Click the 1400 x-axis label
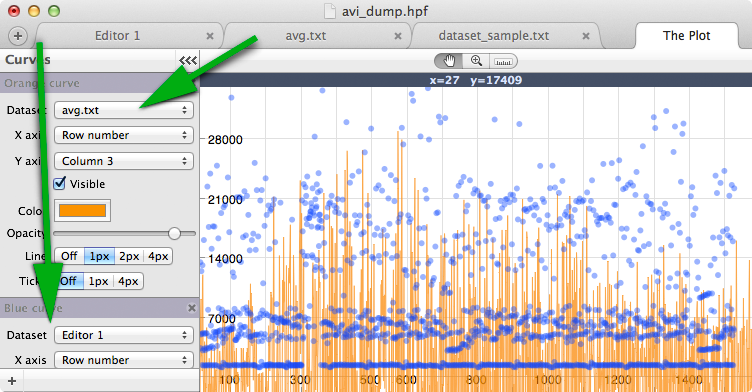Viewport: 752px width, 392px height. [x=689, y=380]
